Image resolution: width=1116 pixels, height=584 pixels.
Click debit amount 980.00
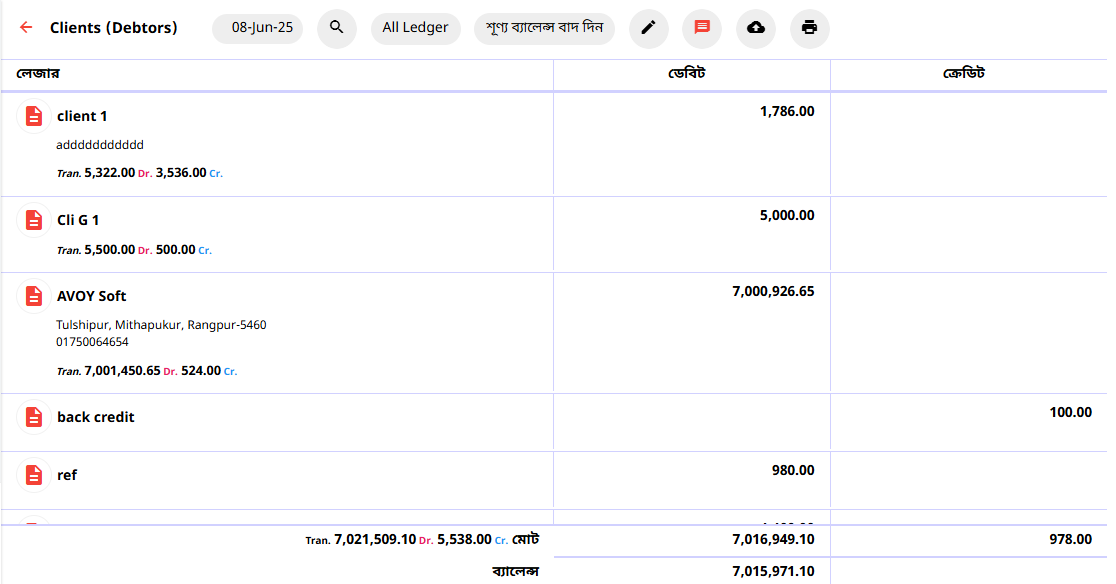point(793,470)
